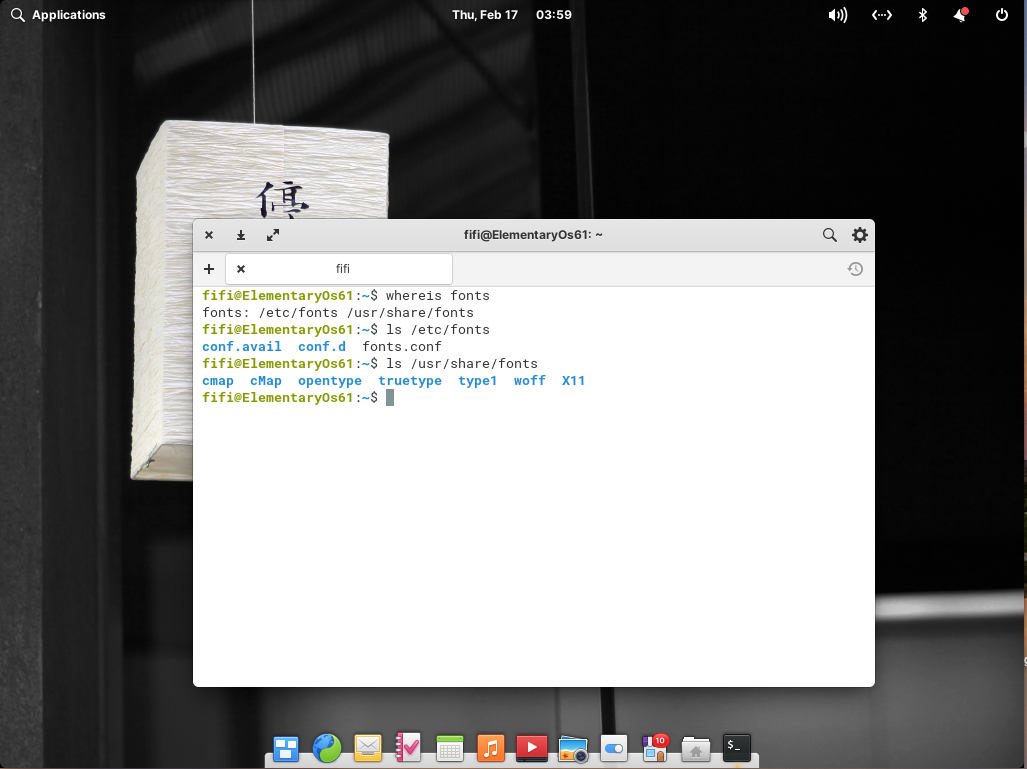Open AppCenter with 10 updates badge
The height and width of the screenshot is (769, 1027).
(655, 747)
